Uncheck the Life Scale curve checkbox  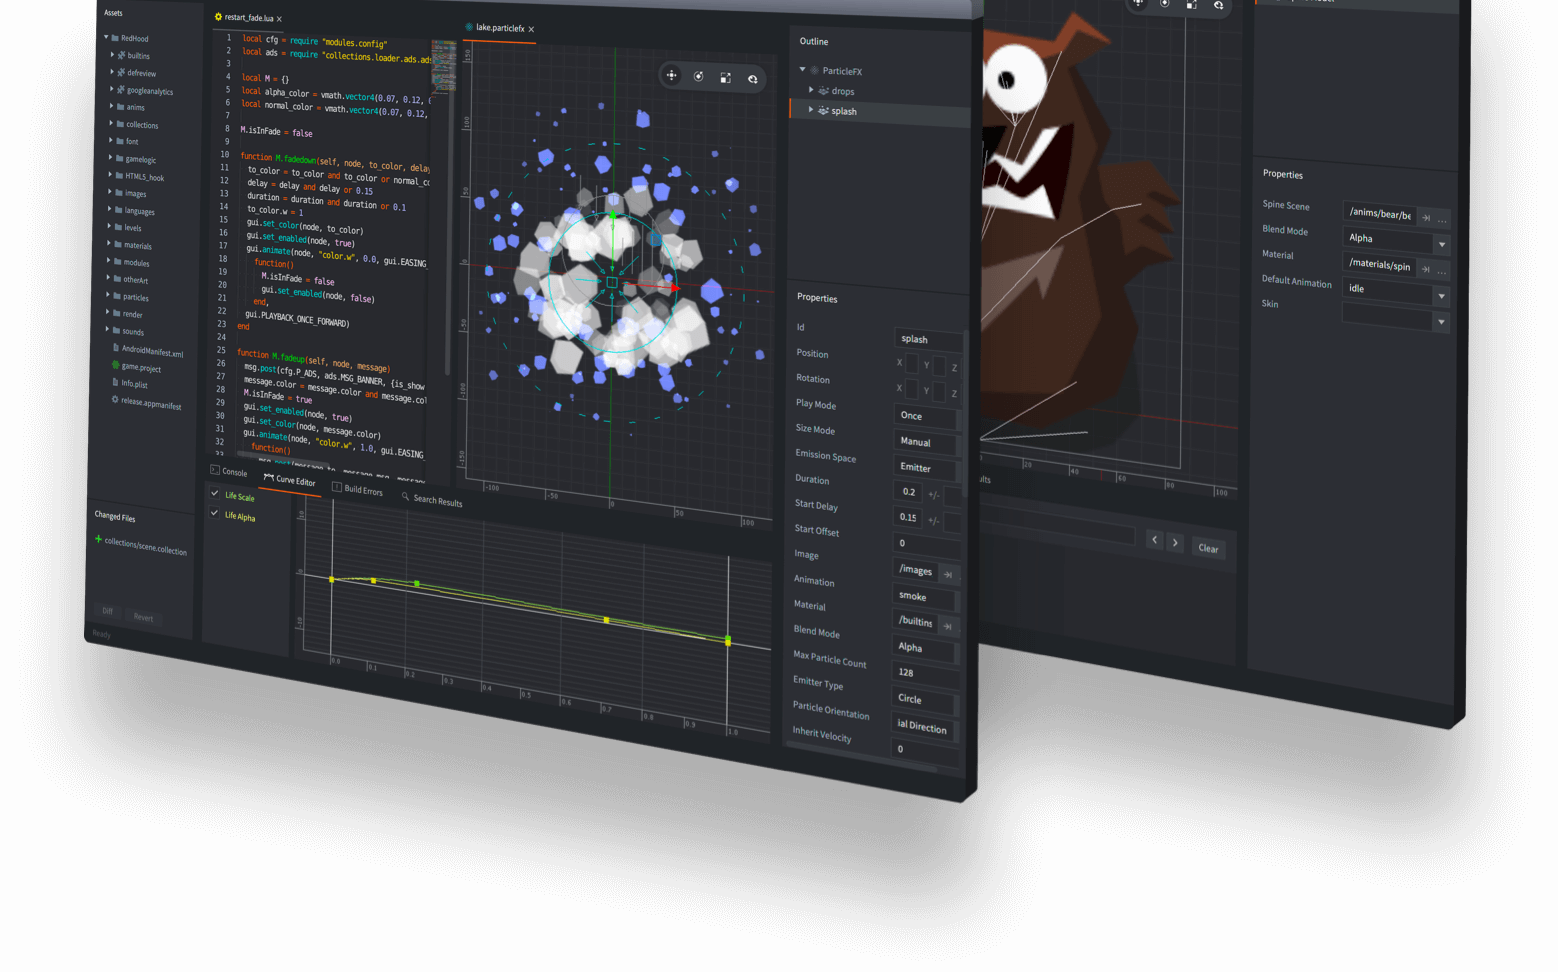[214, 493]
